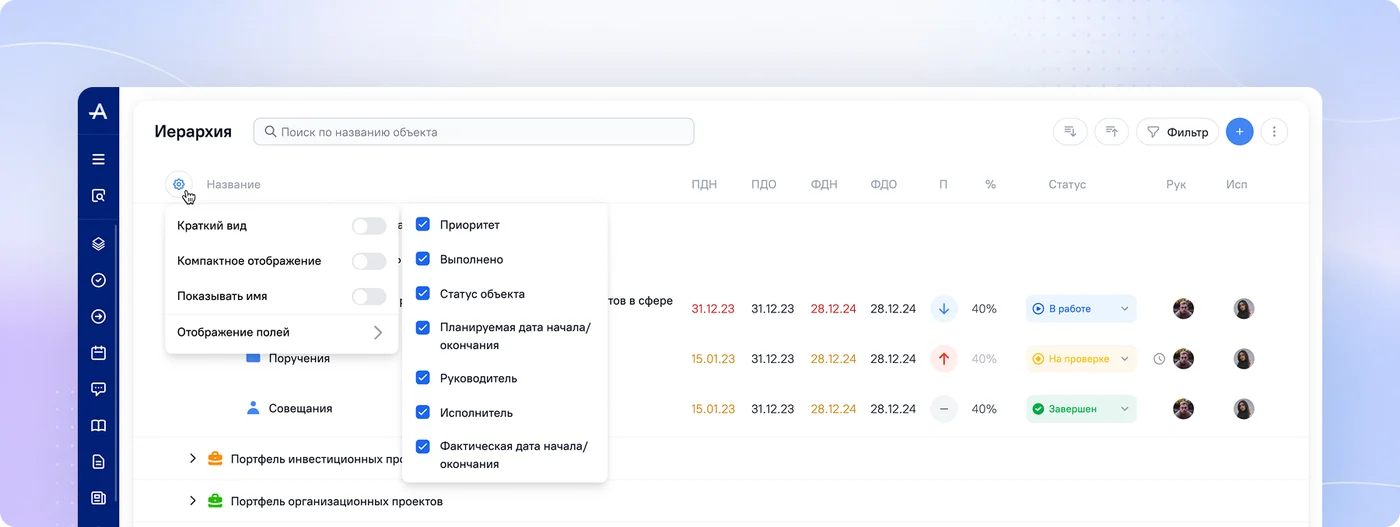Click executor avatar in На проверке row

point(1244,359)
